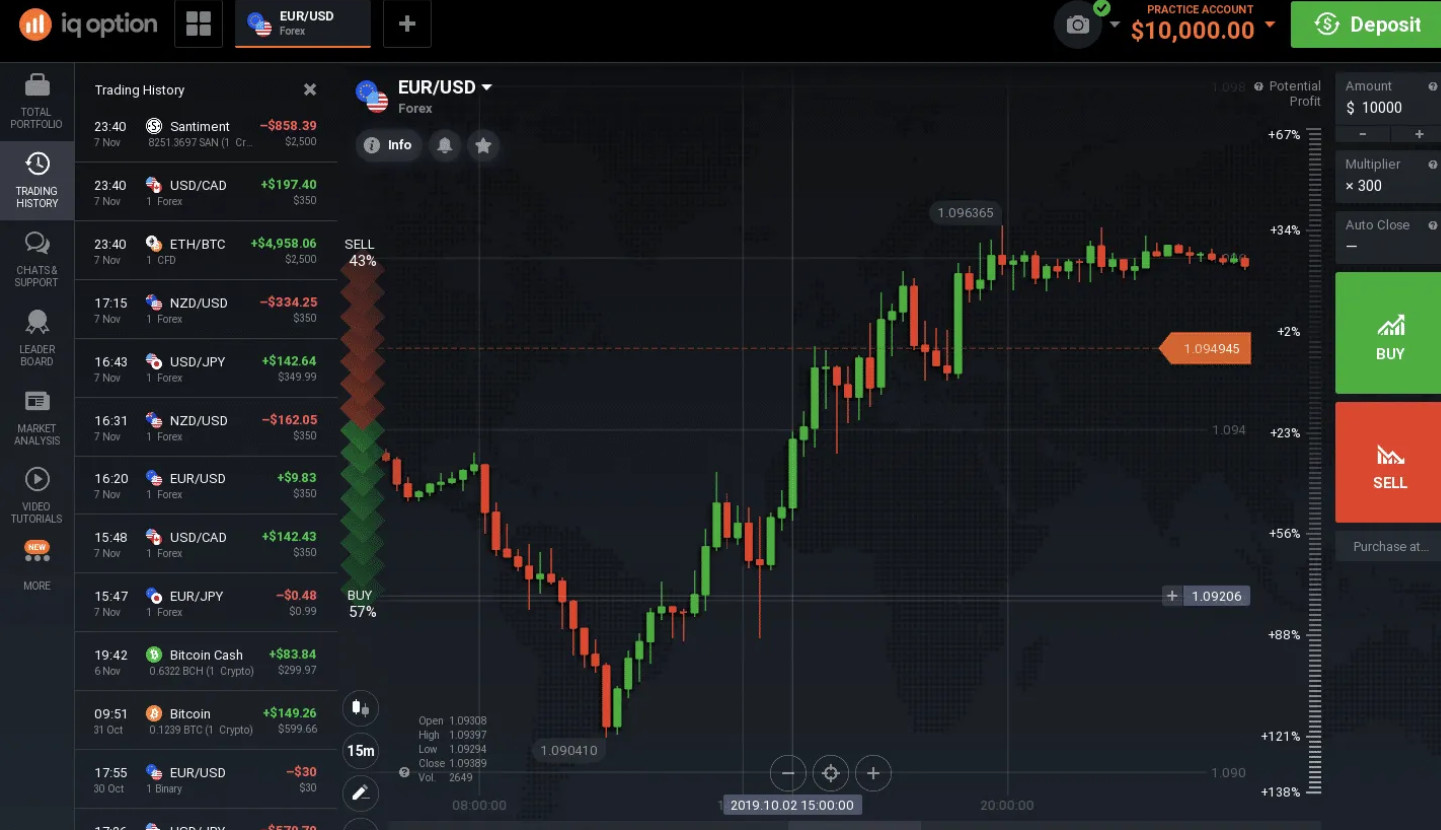Open the Auto Close setting
This screenshot has width=1441, height=830.
[x=1388, y=237]
